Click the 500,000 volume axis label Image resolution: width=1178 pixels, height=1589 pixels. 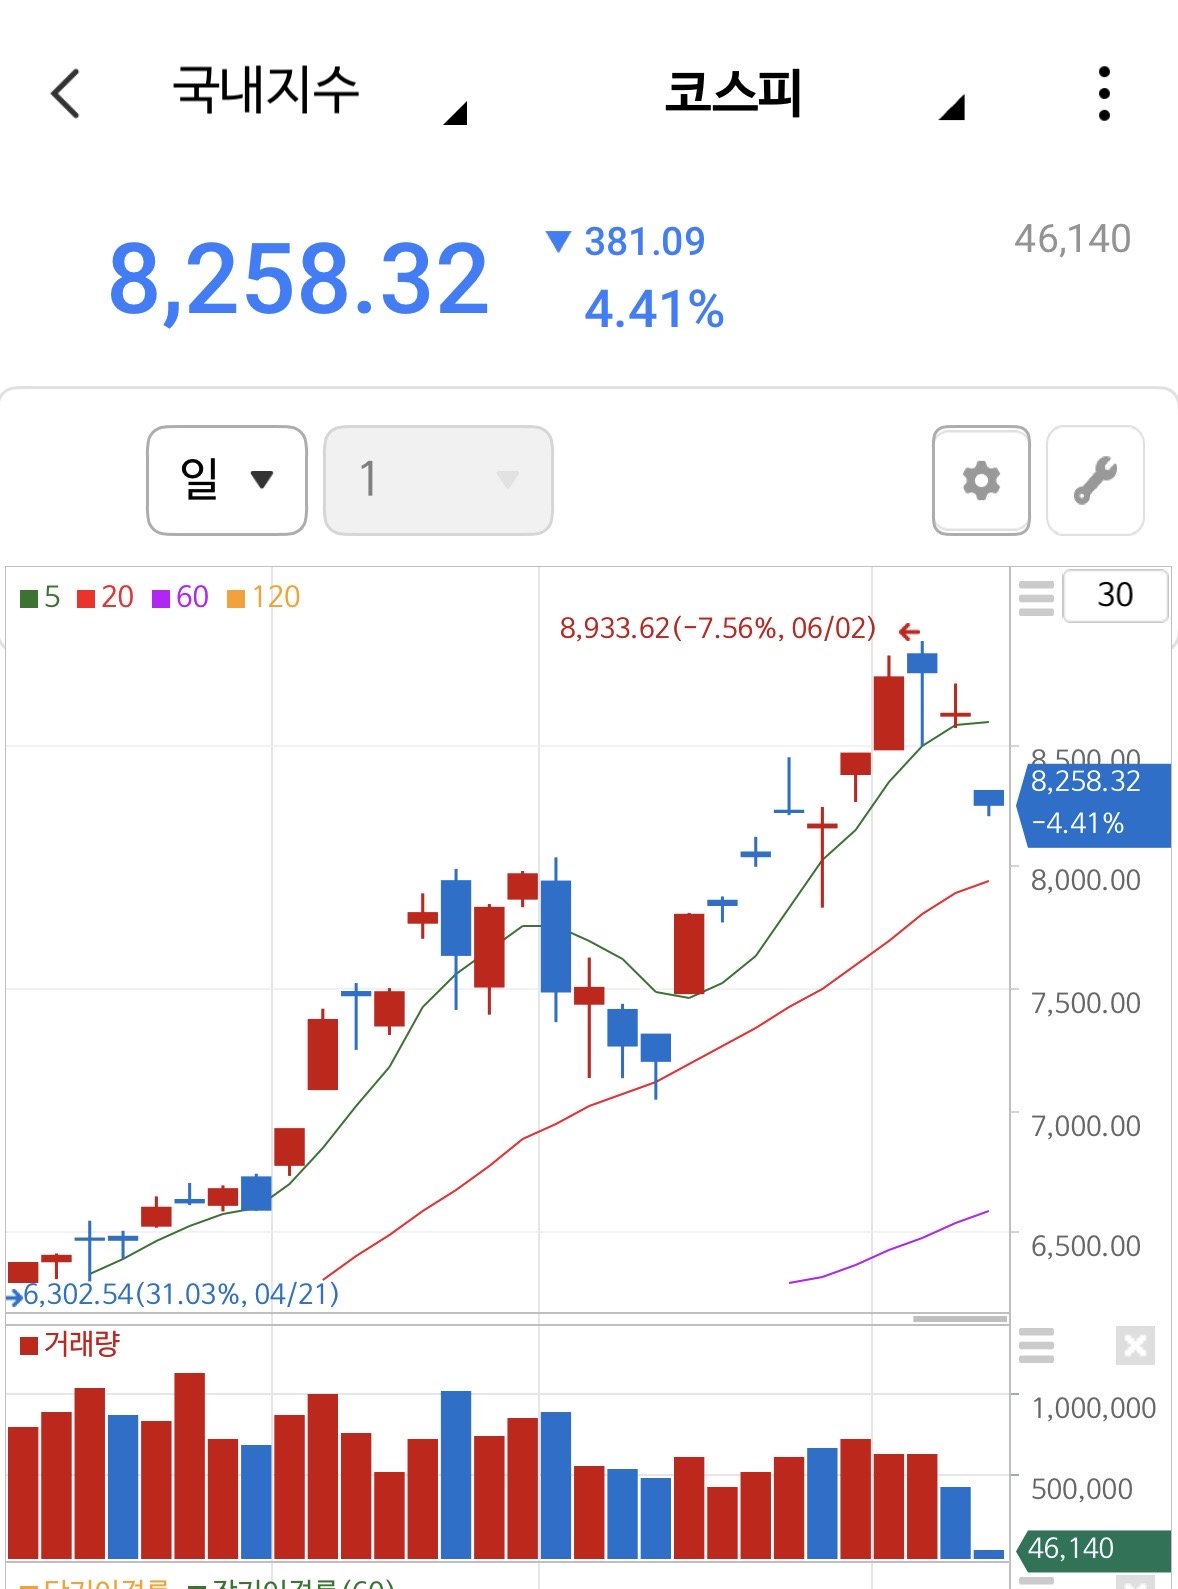pos(1082,1489)
